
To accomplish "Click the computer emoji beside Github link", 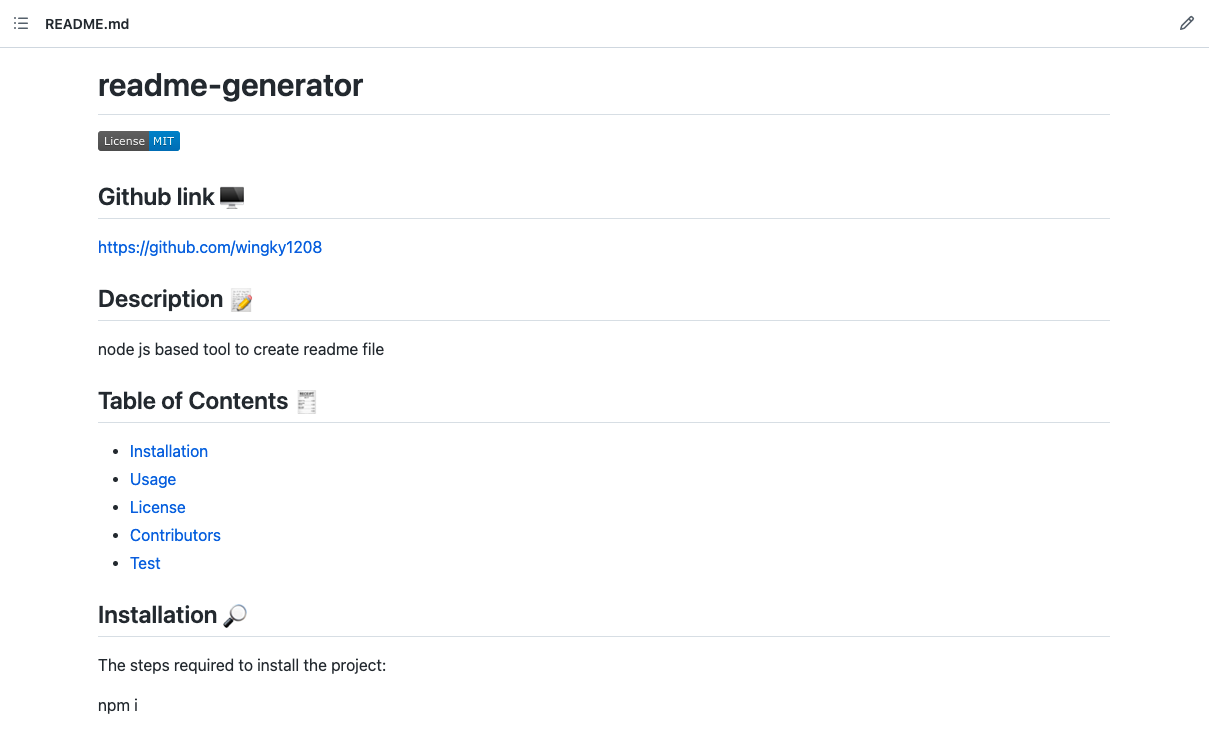I will pos(231,196).
